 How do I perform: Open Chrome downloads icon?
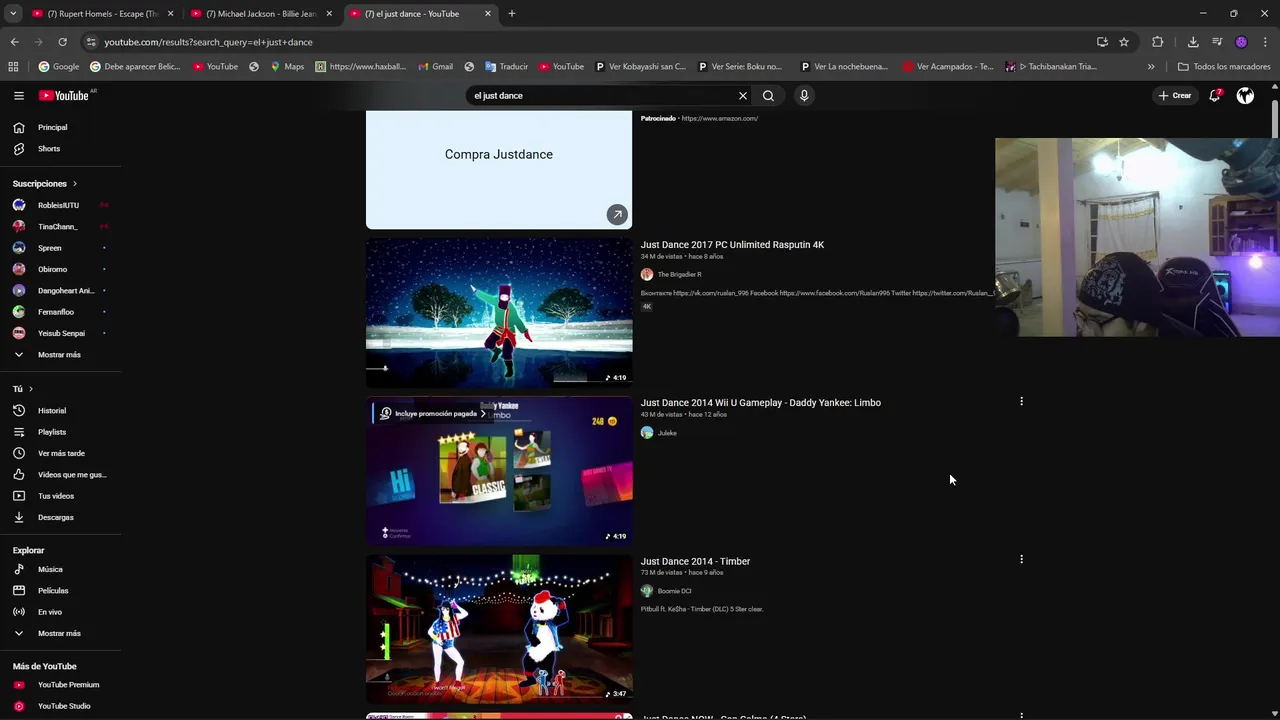[1193, 42]
